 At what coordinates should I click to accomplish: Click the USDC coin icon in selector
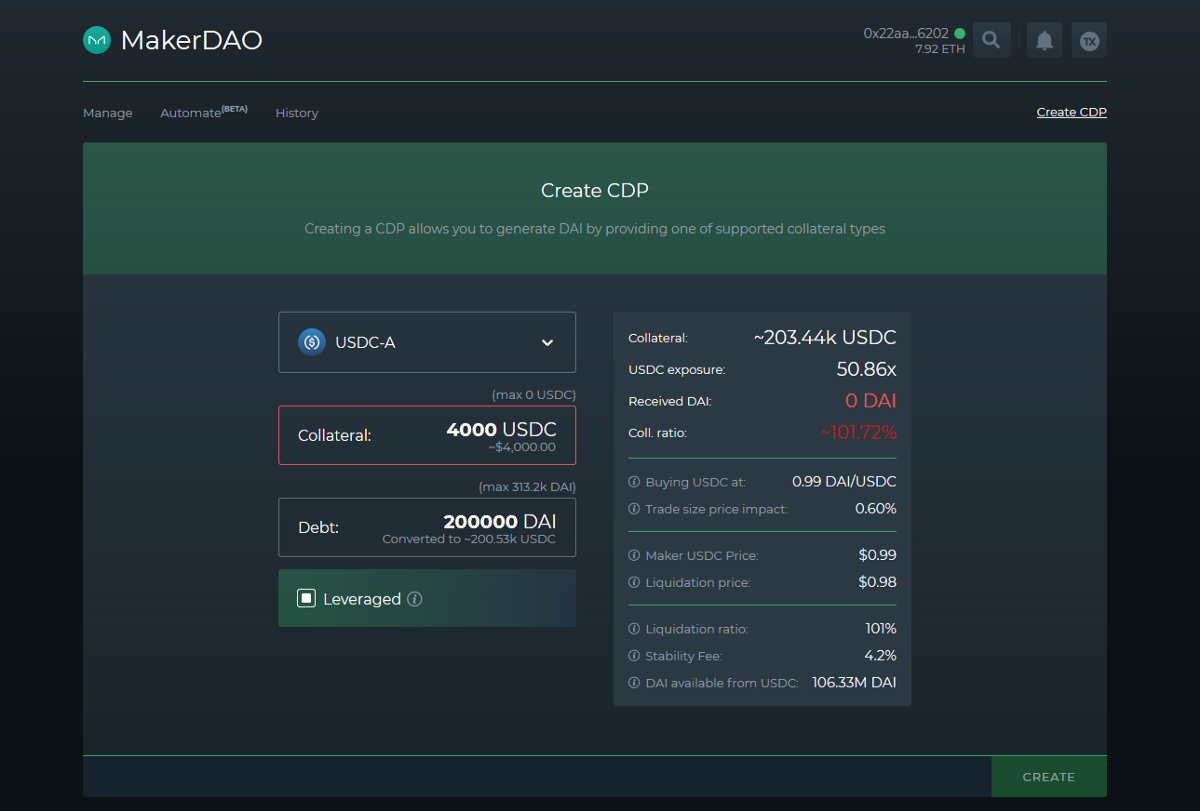point(312,342)
